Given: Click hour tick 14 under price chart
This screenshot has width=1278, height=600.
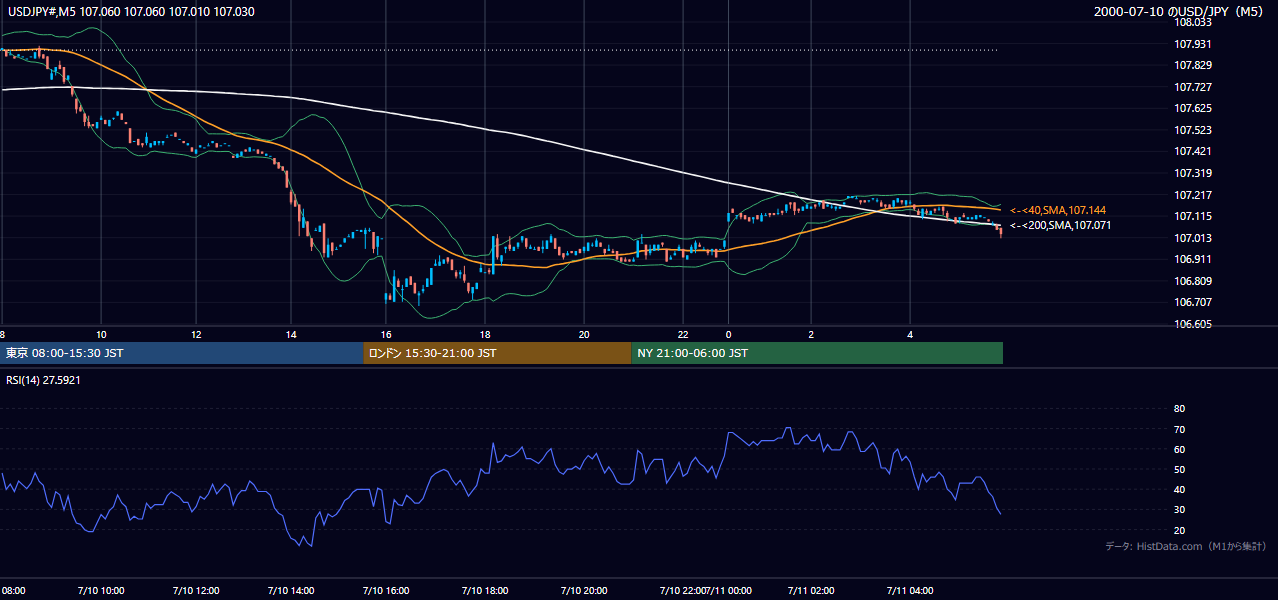Looking at the screenshot, I should coord(292,334).
